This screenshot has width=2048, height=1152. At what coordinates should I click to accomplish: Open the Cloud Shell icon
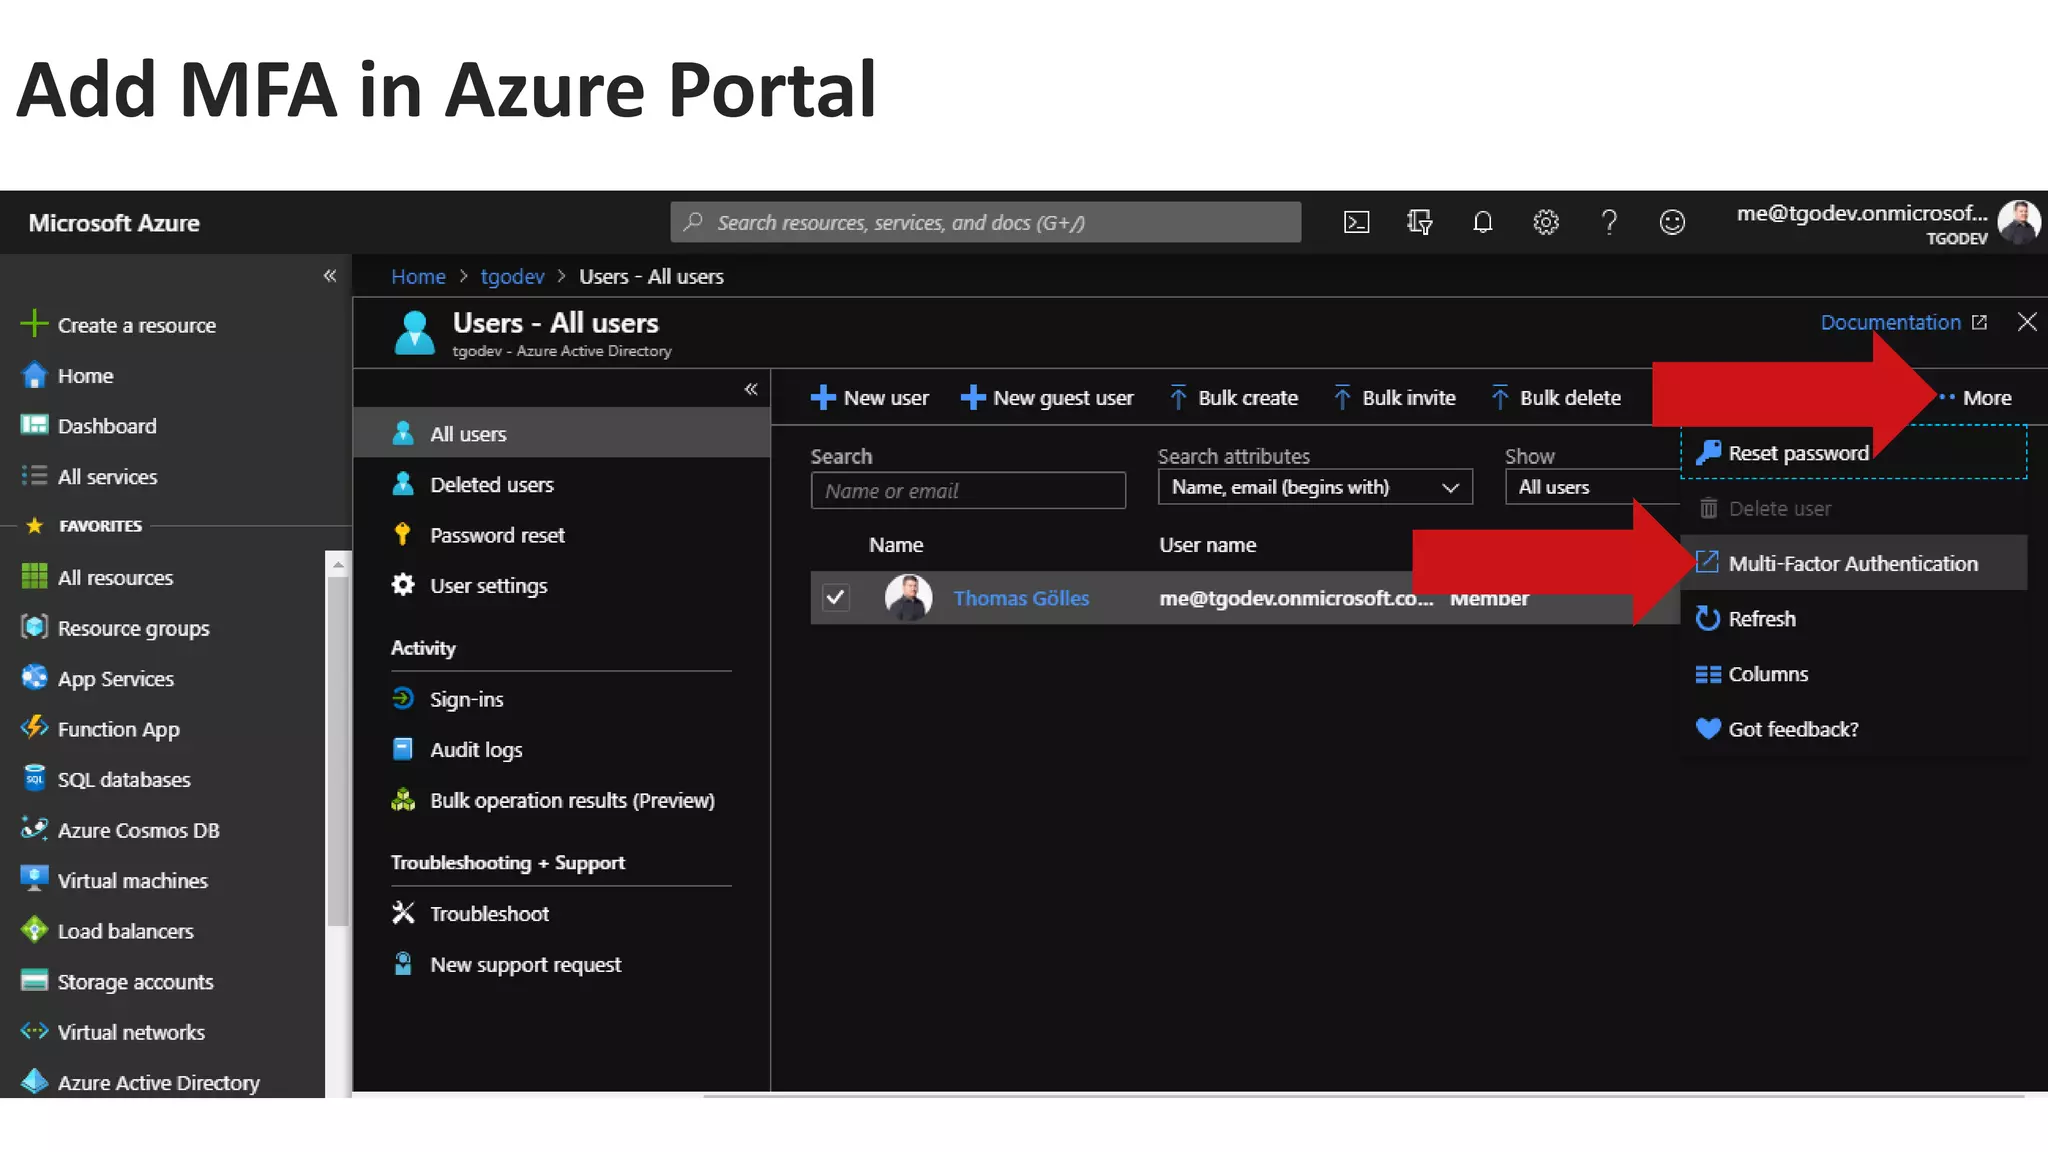click(x=1356, y=222)
